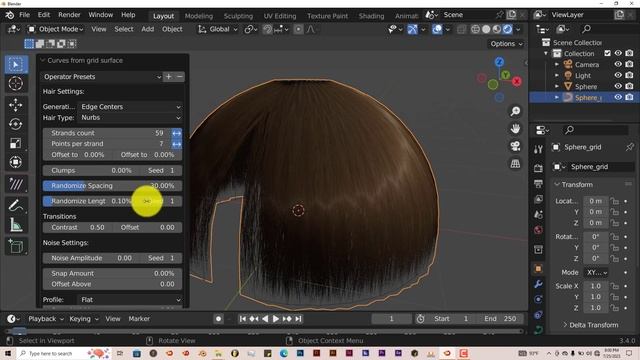Switch to wireframe viewport shading
The height and width of the screenshot is (360, 640).
[x=476, y=29]
